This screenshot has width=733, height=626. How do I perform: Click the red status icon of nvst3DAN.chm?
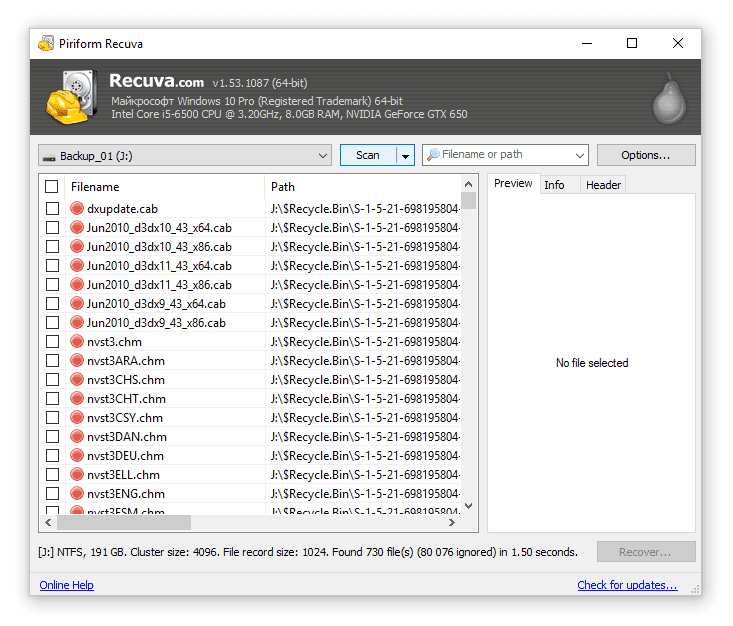pos(77,436)
